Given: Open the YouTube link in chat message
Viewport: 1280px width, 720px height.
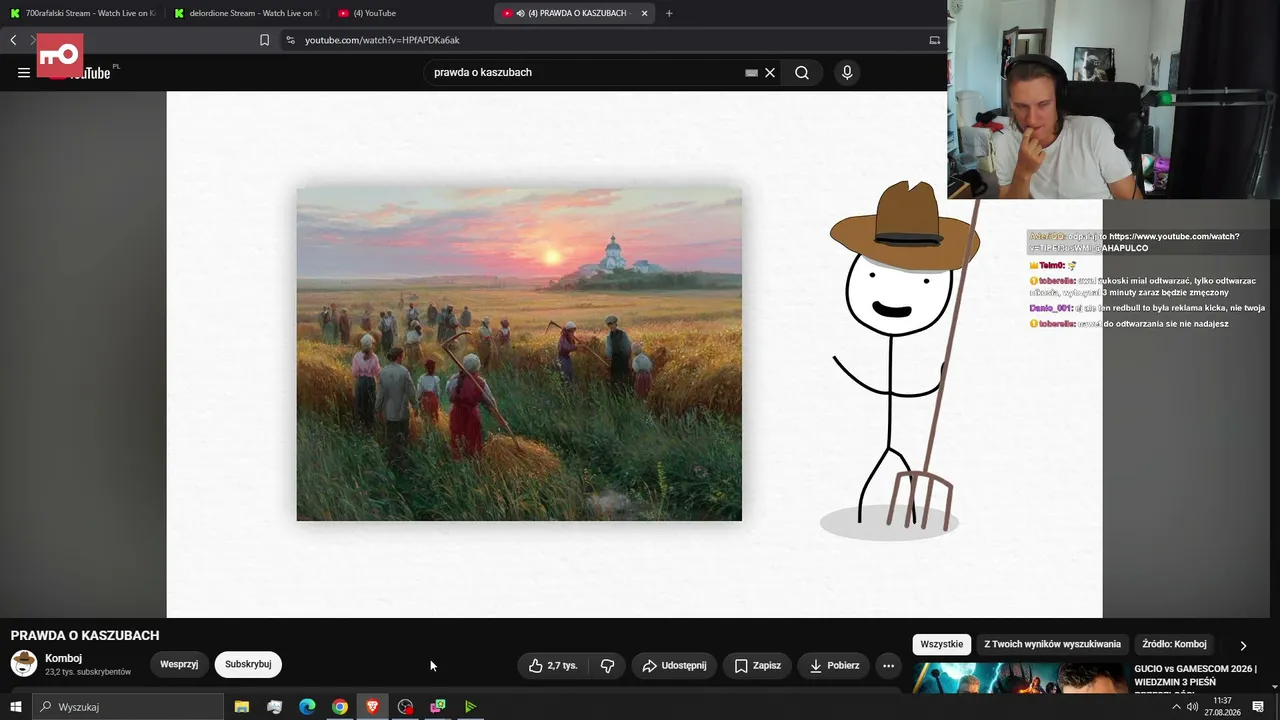Looking at the screenshot, I should click(x=1134, y=242).
